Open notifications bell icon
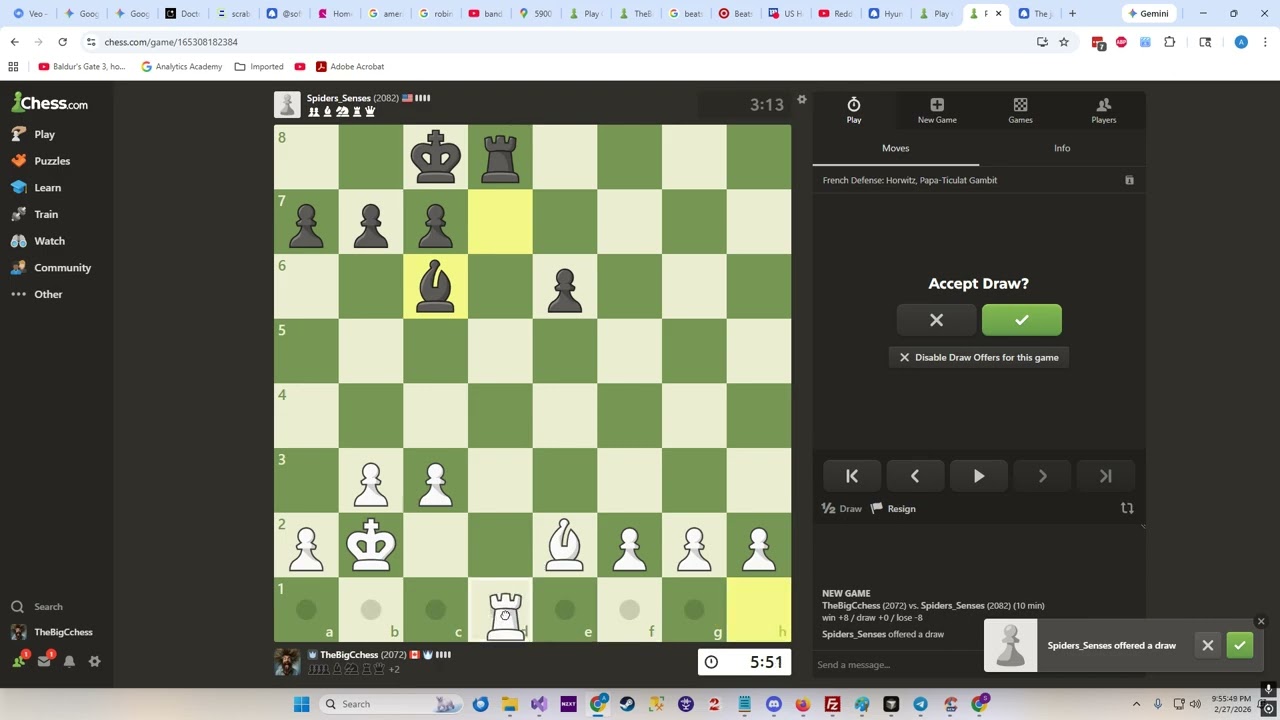This screenshot has height=720, width=1280. coord(69,661)
